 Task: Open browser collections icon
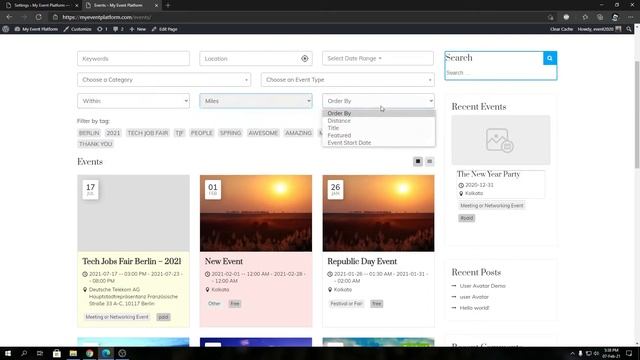click(x=600, y=17)
